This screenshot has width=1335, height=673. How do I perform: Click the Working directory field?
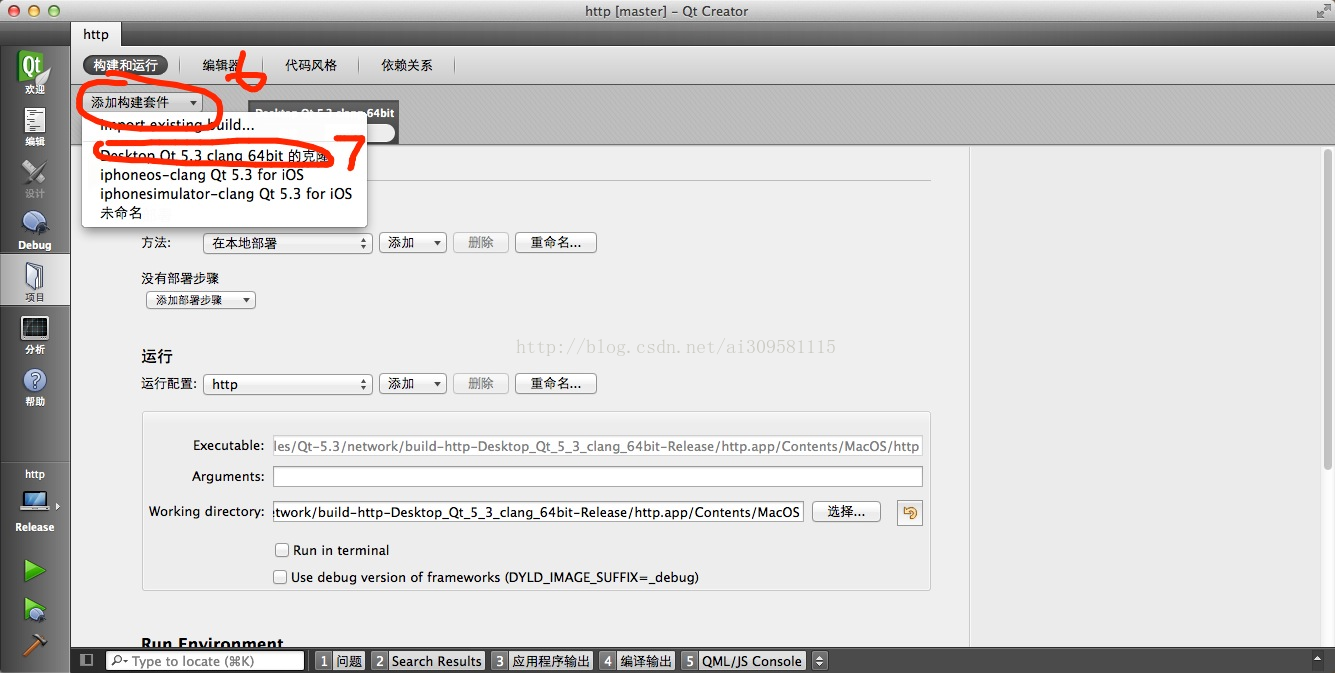point(538,512)
